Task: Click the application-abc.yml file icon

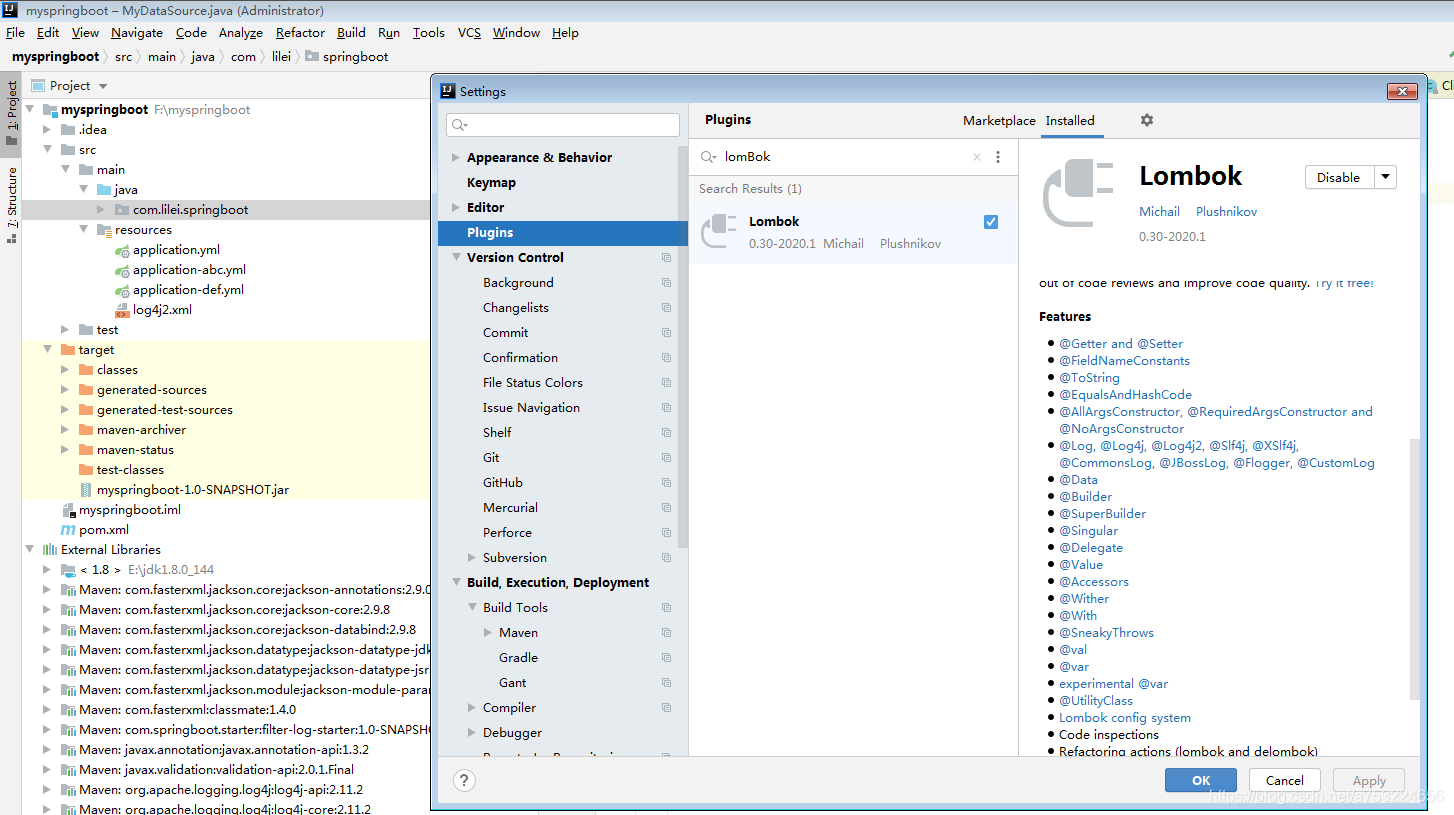Action: [x=122, y=270]
